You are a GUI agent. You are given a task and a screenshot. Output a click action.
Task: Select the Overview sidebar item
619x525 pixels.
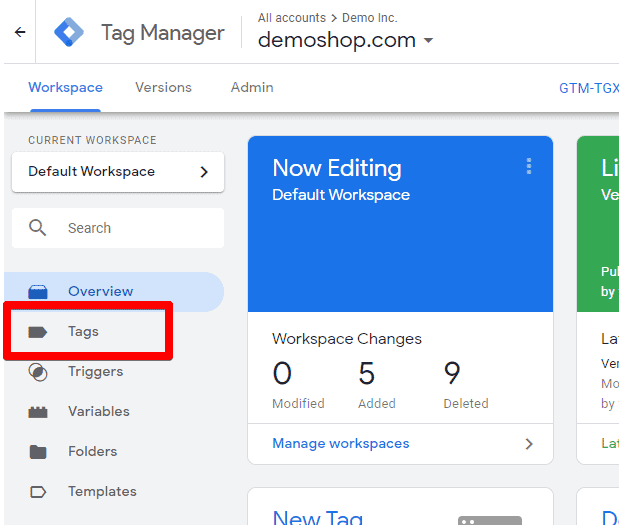pos(114,291)
